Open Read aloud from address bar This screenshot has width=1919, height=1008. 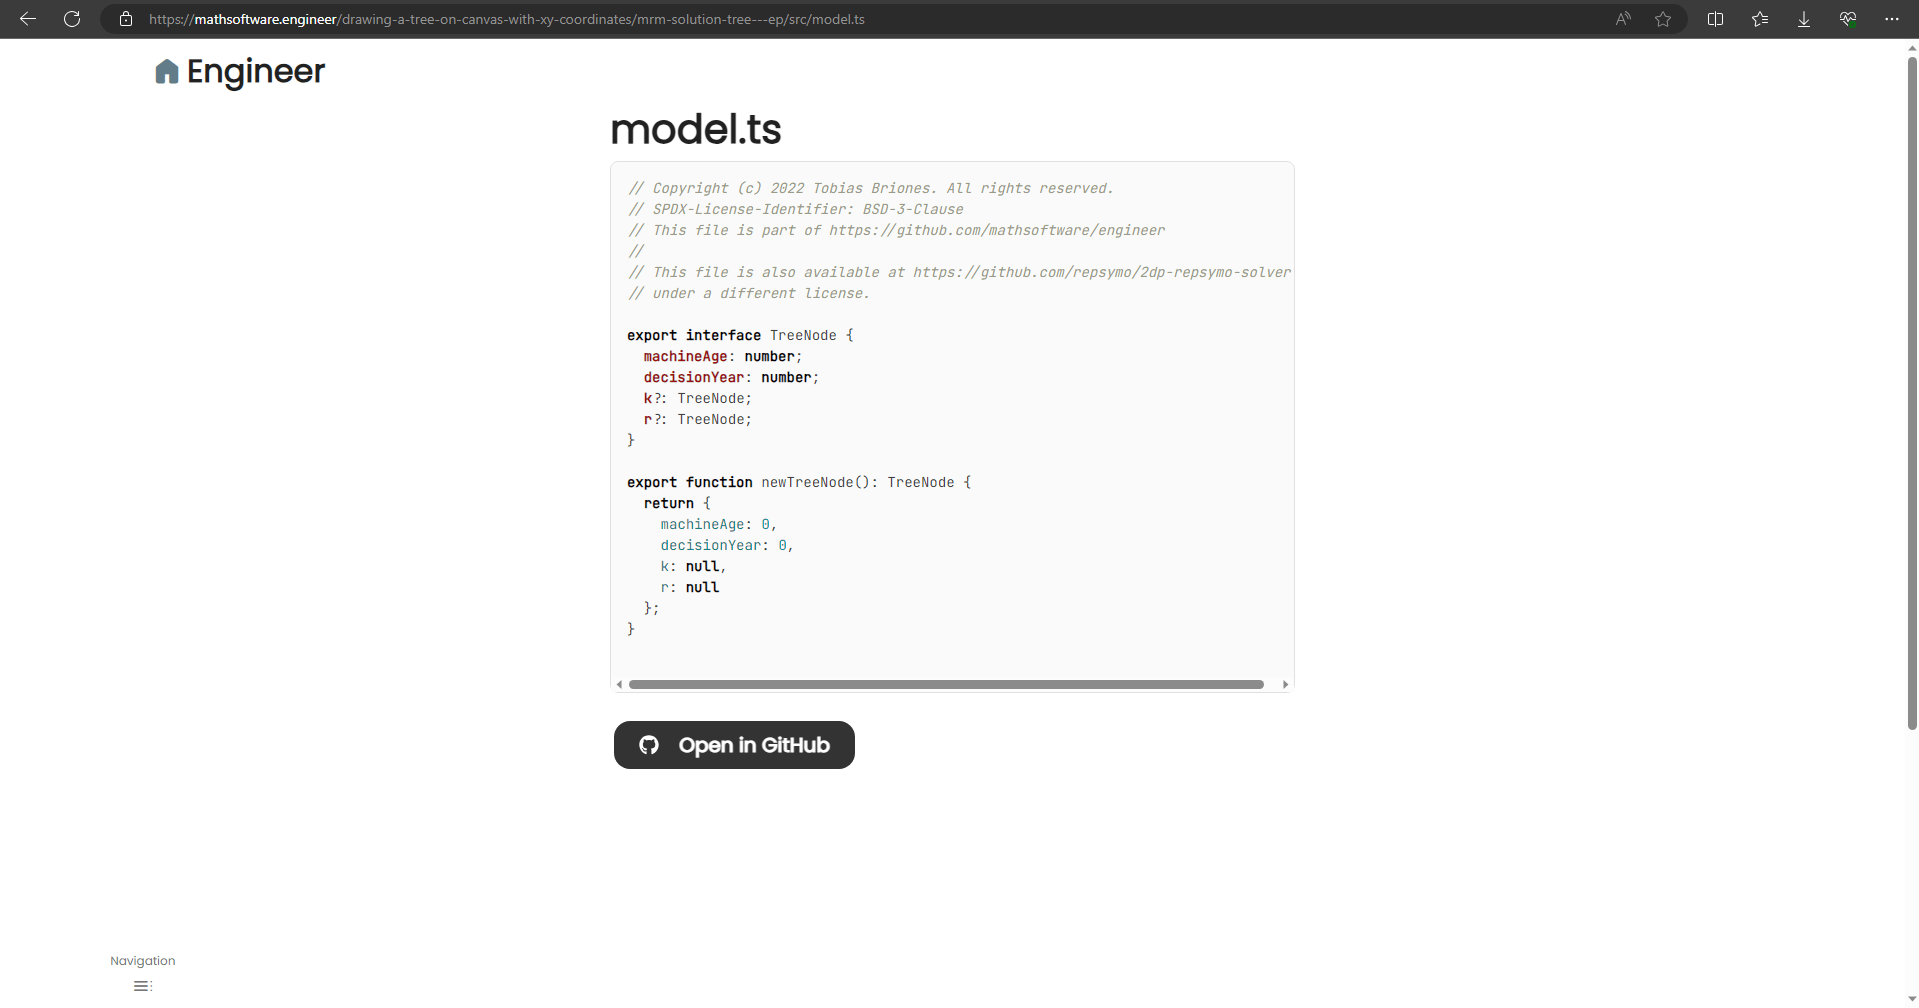coord(1623,19)
